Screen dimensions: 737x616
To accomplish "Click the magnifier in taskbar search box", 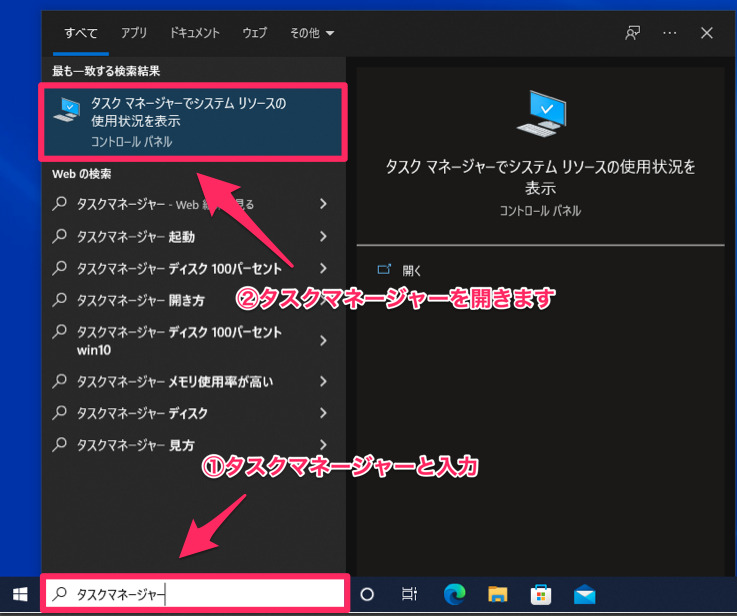I will click(x=59, y=594).
